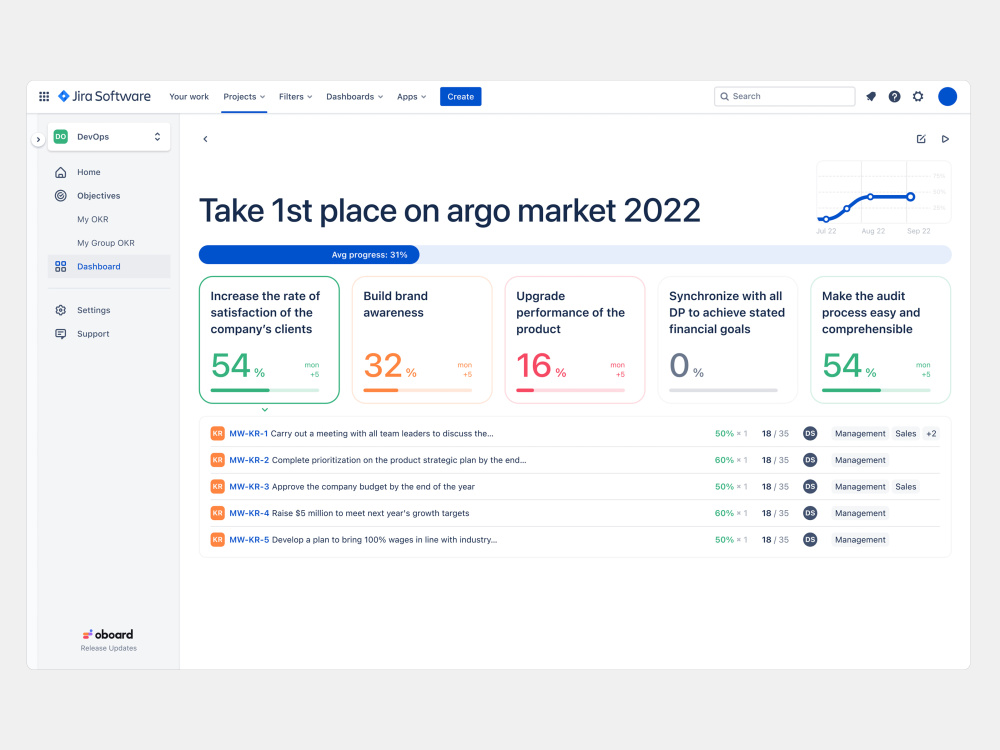
Task: Click the KR icon of MW-KR-4
Action: (x=217, y=513)
